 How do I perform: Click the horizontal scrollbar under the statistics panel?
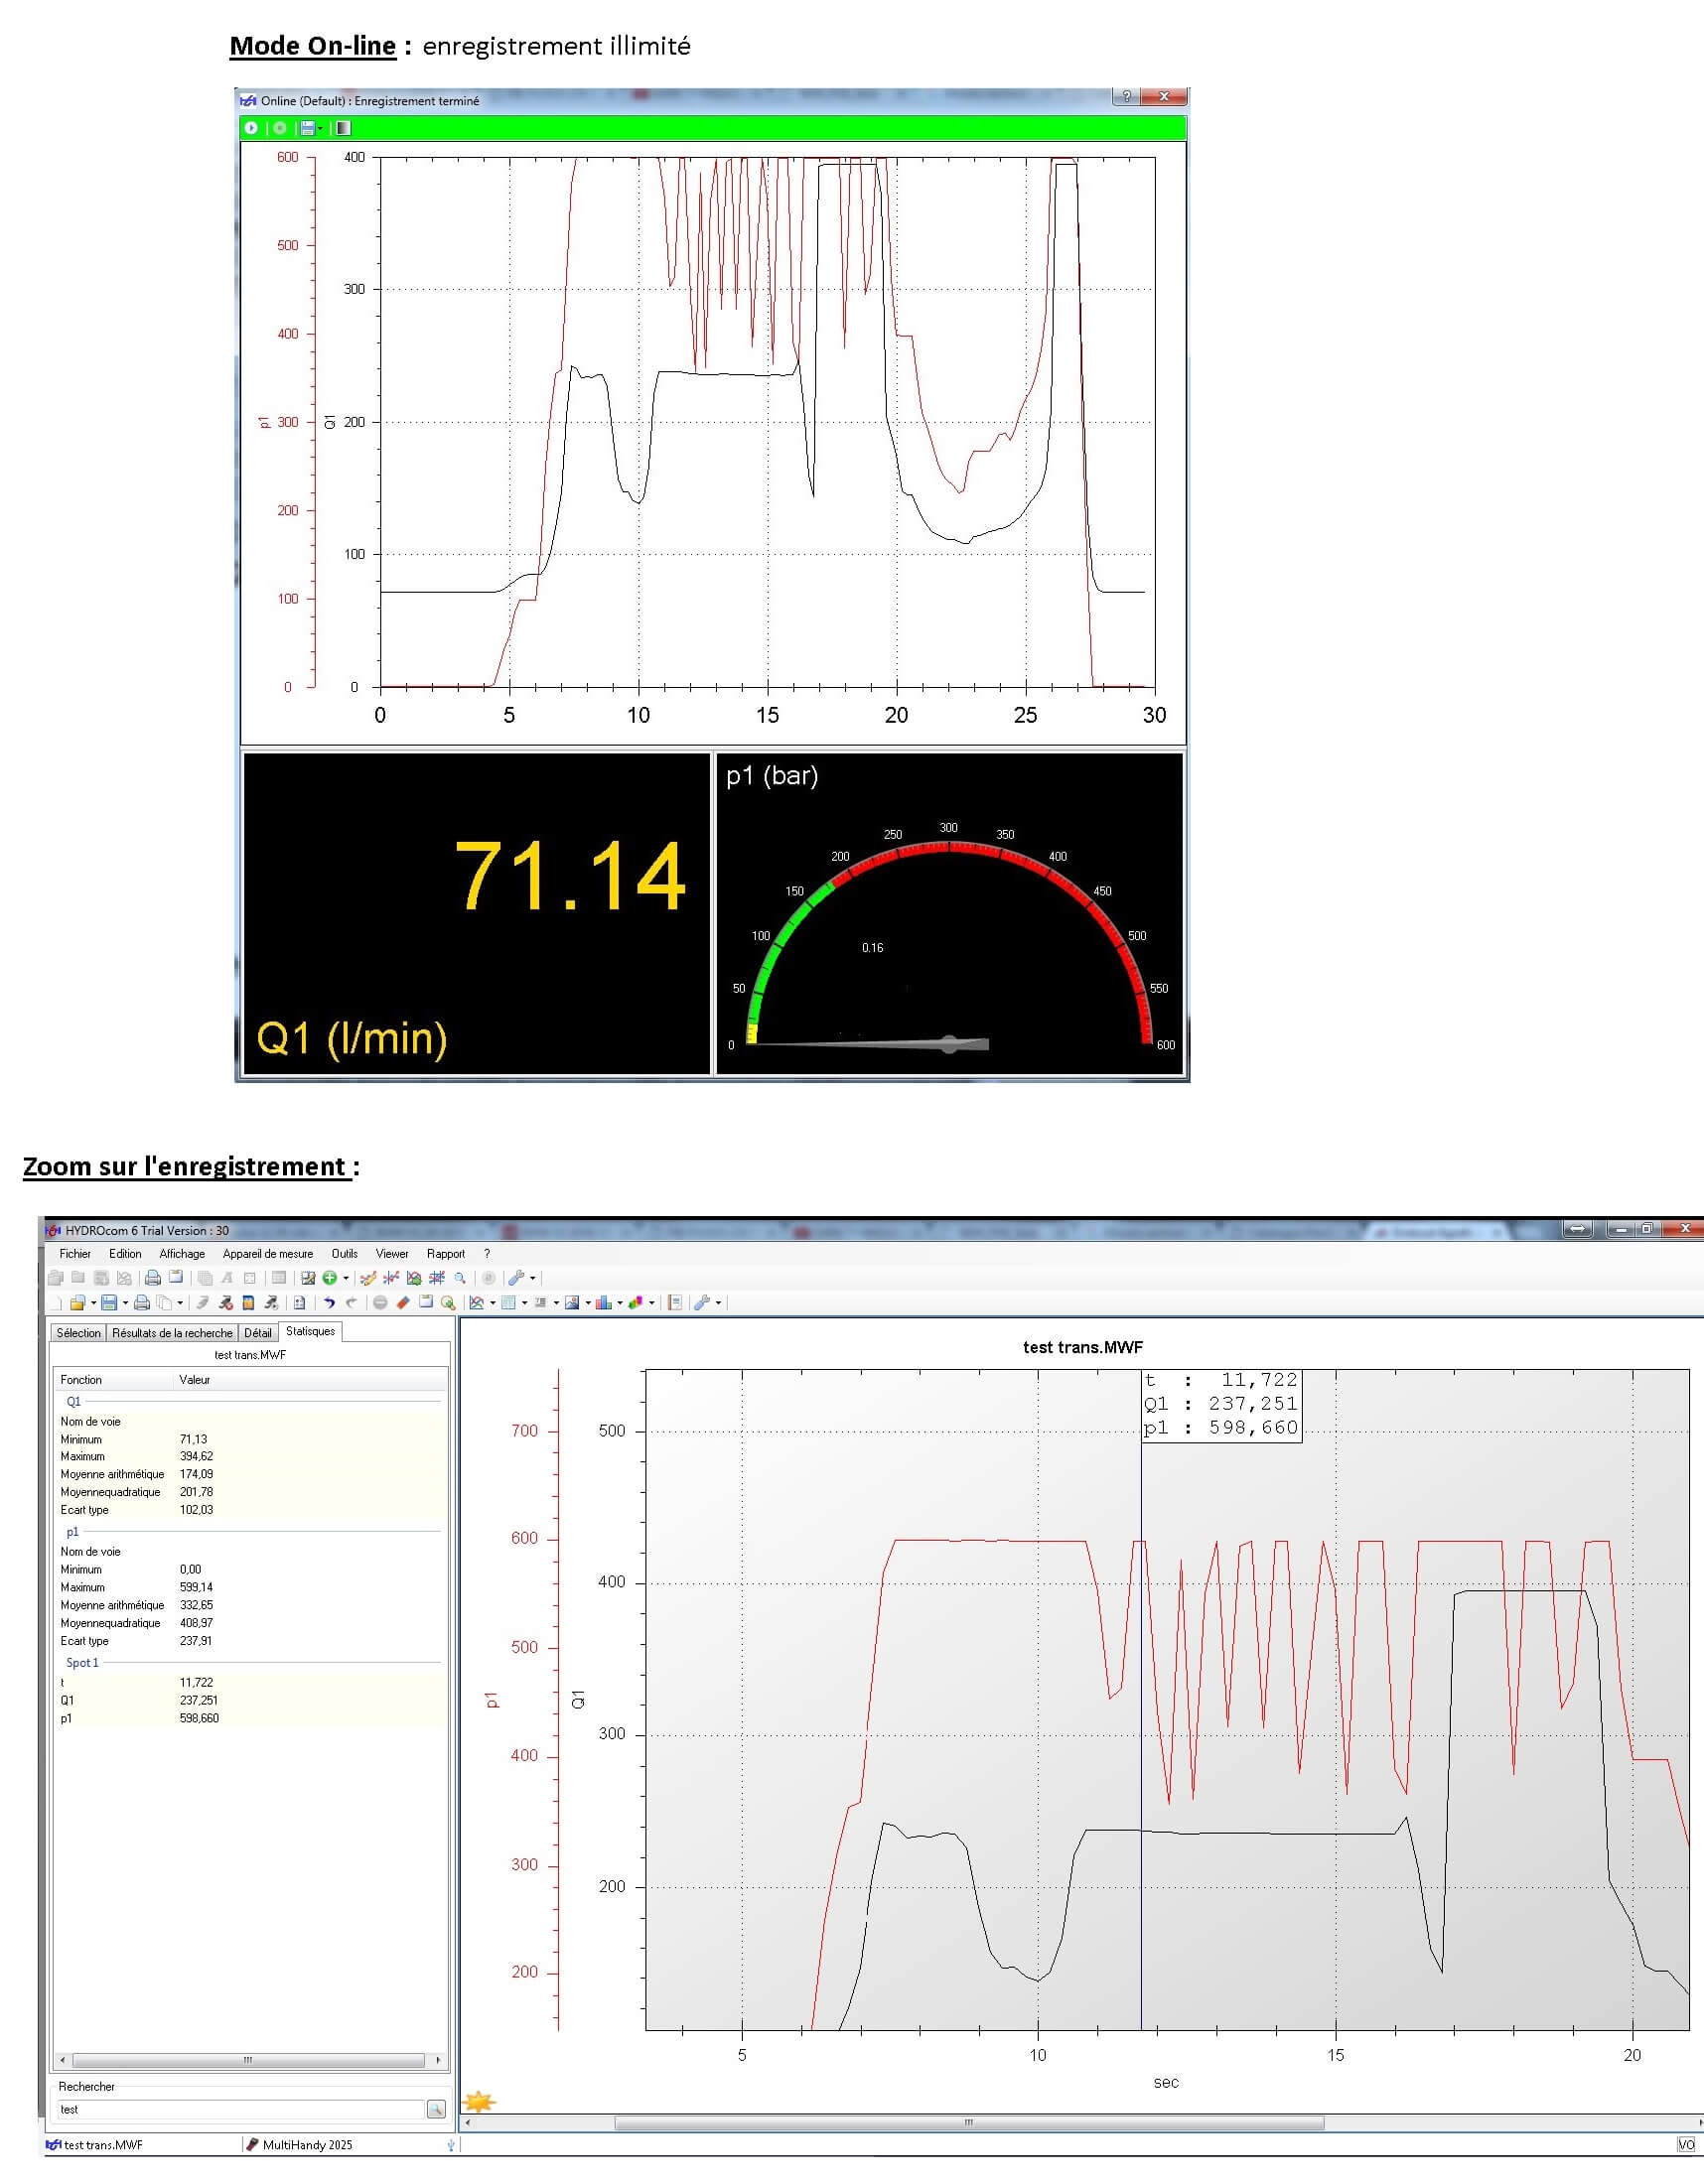[x=248, y=2061]
